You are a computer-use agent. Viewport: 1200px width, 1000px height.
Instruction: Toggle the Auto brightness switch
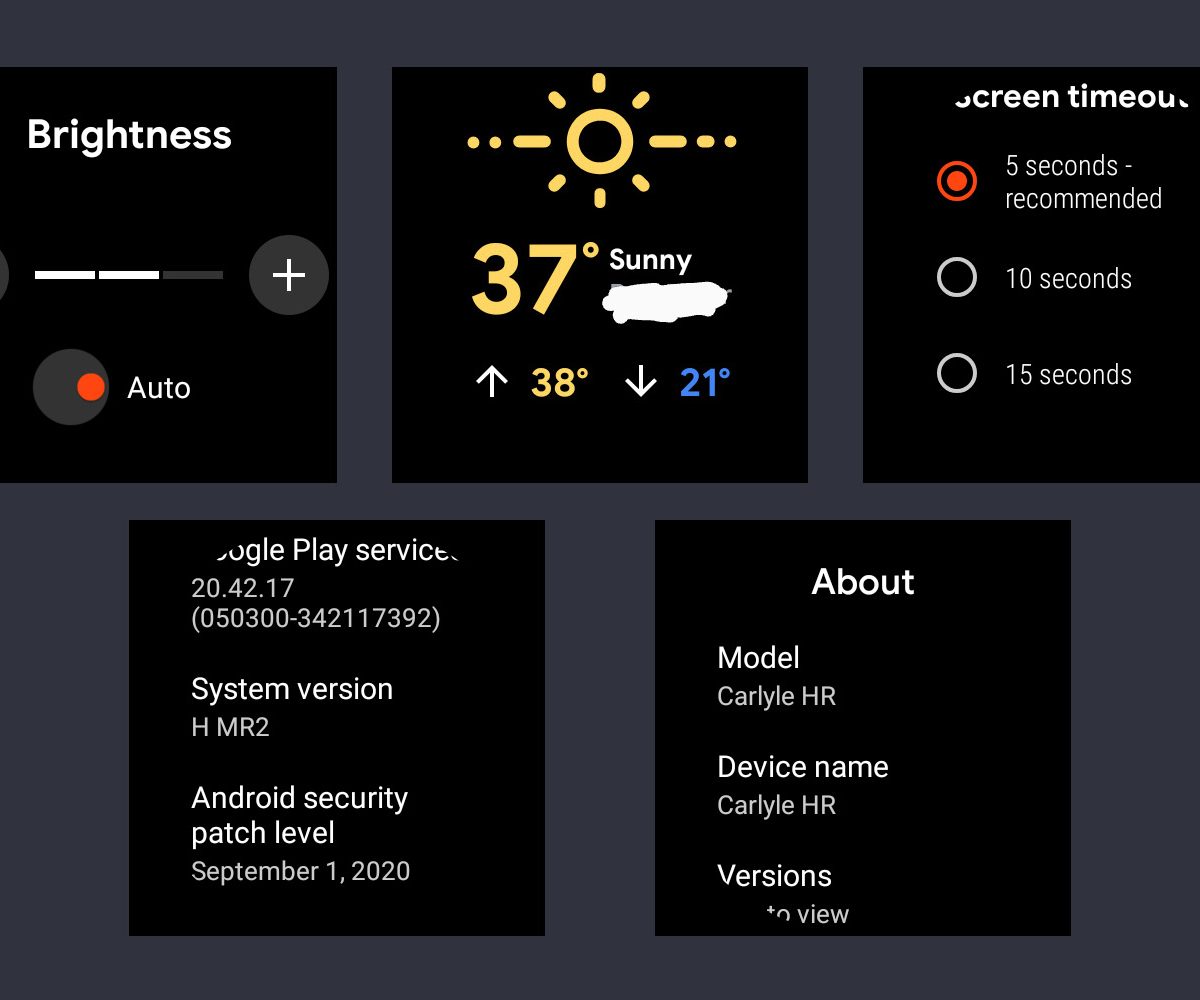tap(71, 387)
